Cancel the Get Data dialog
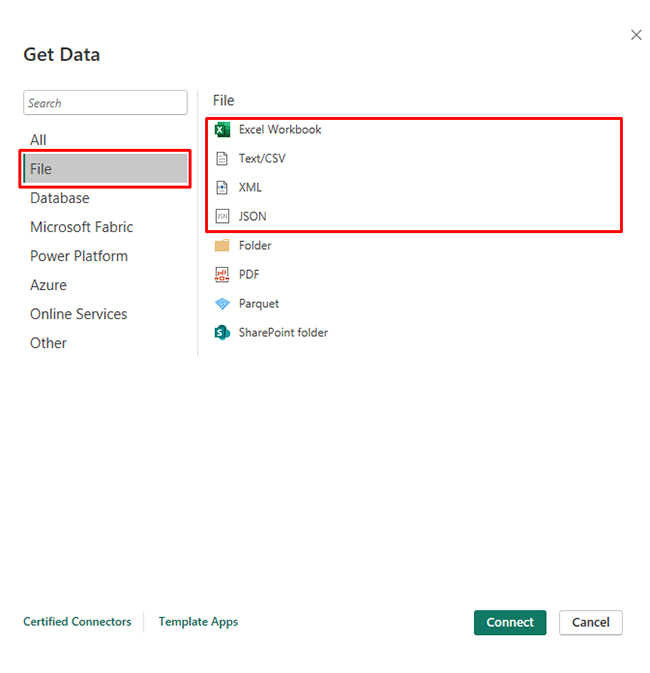 tap(591, 622)
